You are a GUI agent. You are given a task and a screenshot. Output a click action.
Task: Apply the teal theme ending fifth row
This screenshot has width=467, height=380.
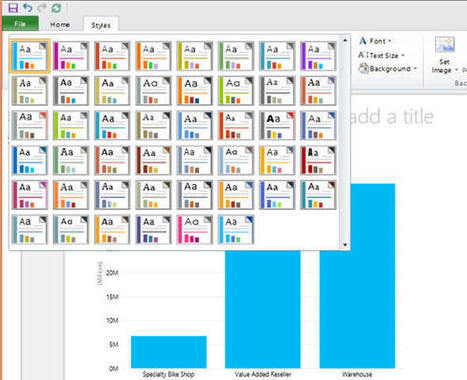pyautogui.click(x=318, y=195)
